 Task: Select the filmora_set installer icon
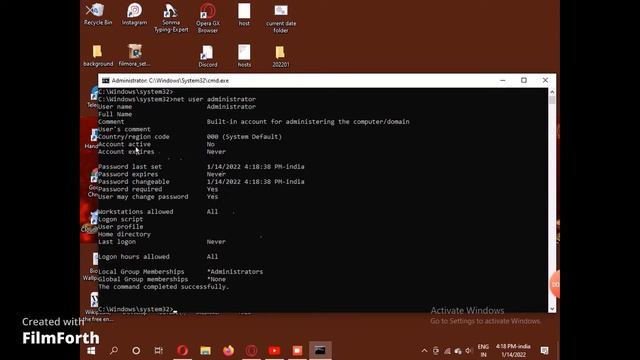tap(134, 56)
